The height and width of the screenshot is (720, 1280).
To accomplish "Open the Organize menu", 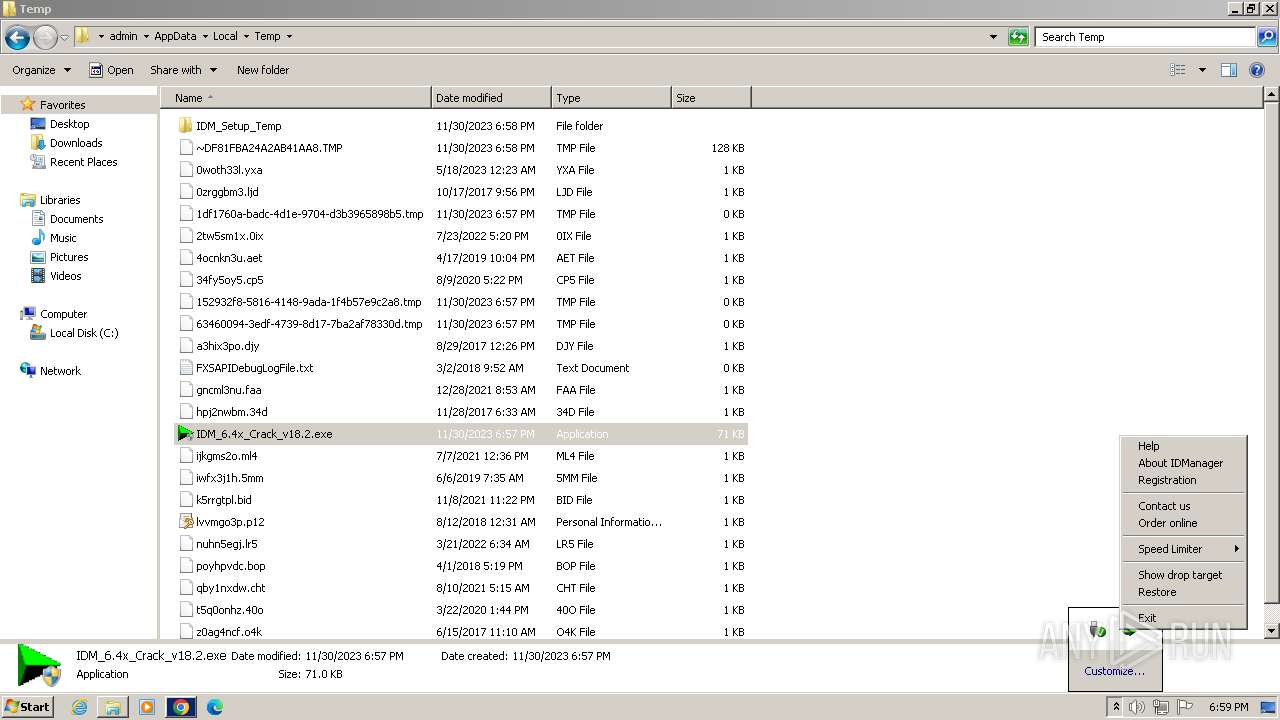I will point(41,70).
